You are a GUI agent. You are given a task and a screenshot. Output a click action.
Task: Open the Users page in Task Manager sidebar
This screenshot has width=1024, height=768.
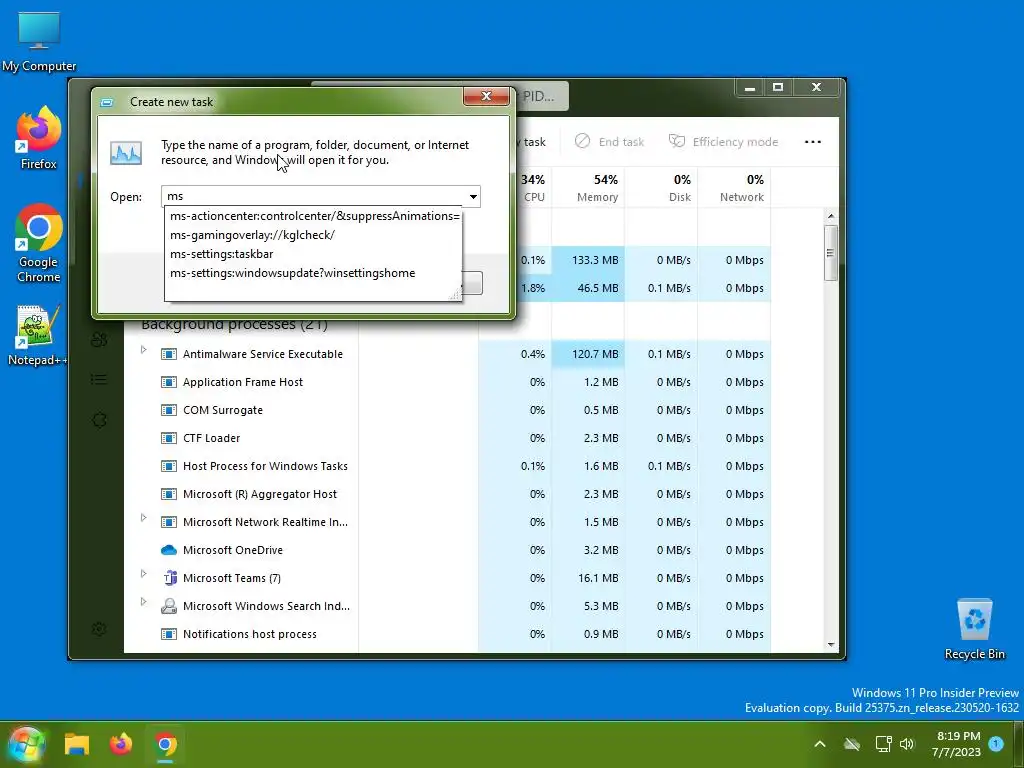99,339
